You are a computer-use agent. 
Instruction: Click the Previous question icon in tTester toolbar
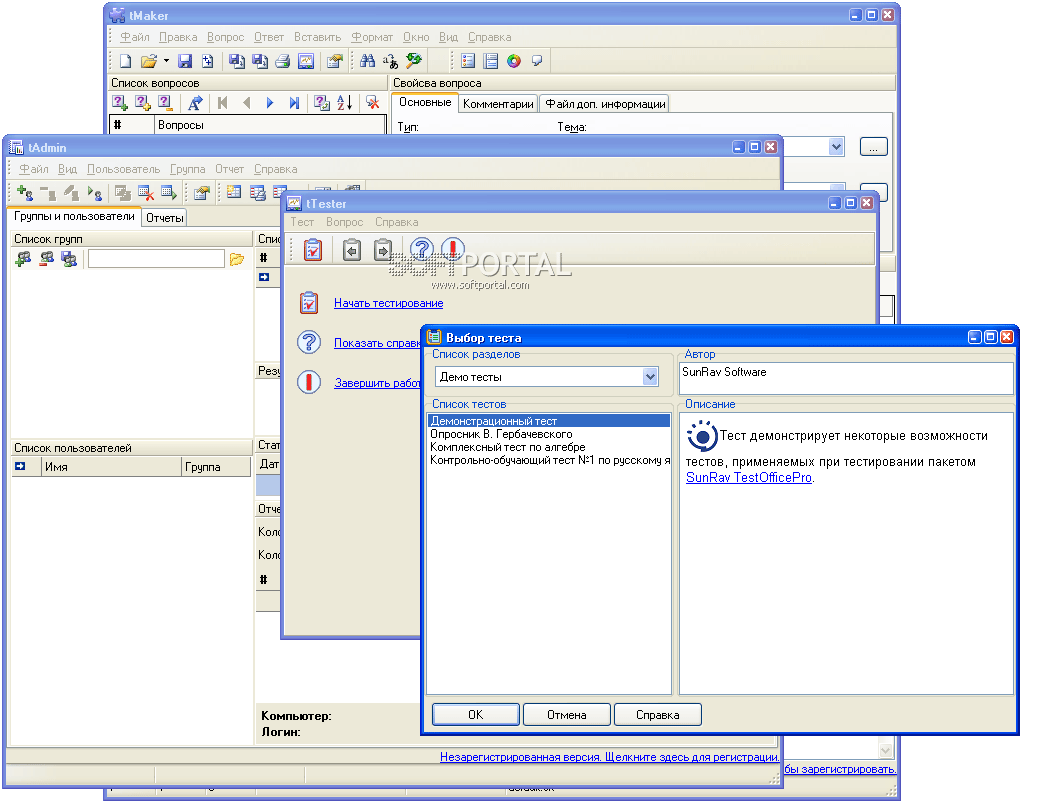(x=352, y=250)
